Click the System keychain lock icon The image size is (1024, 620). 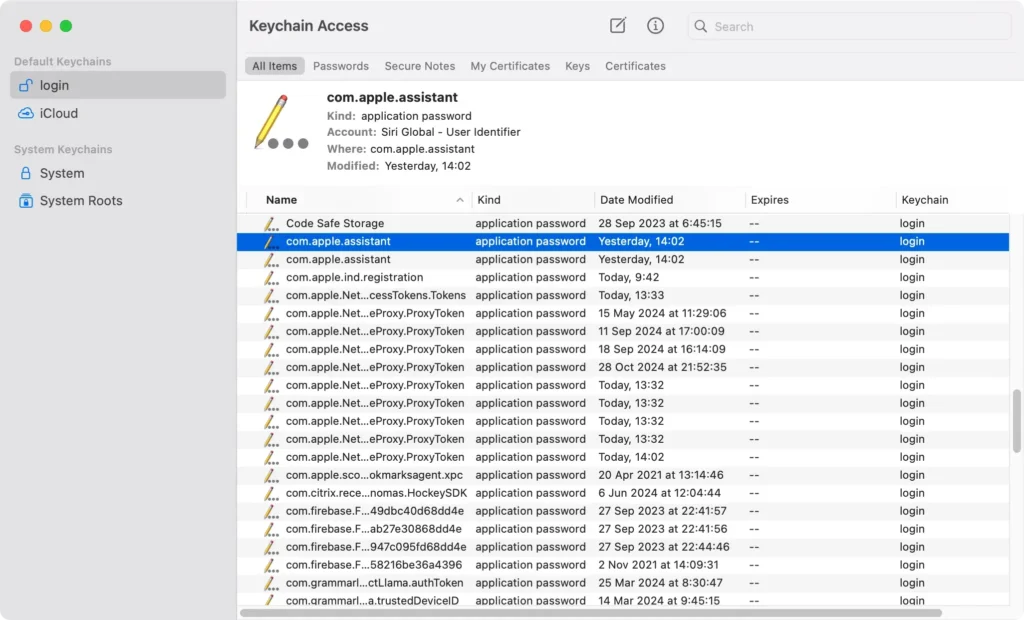pos(27,173)
